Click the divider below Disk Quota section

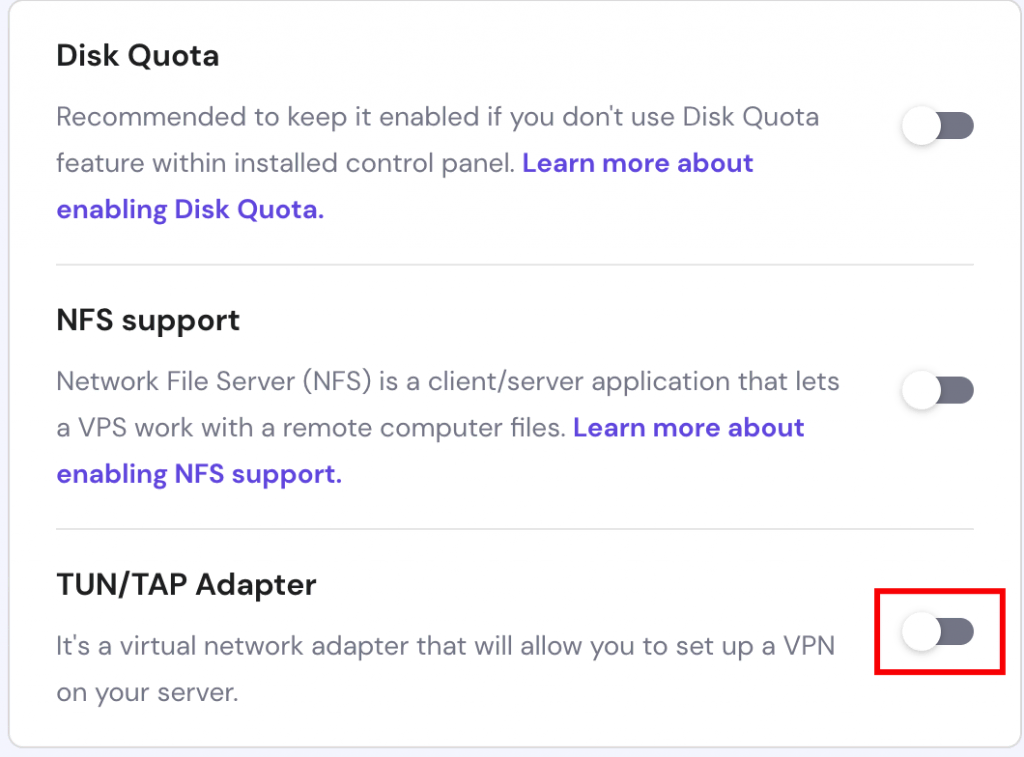click(x=514, y=265)
